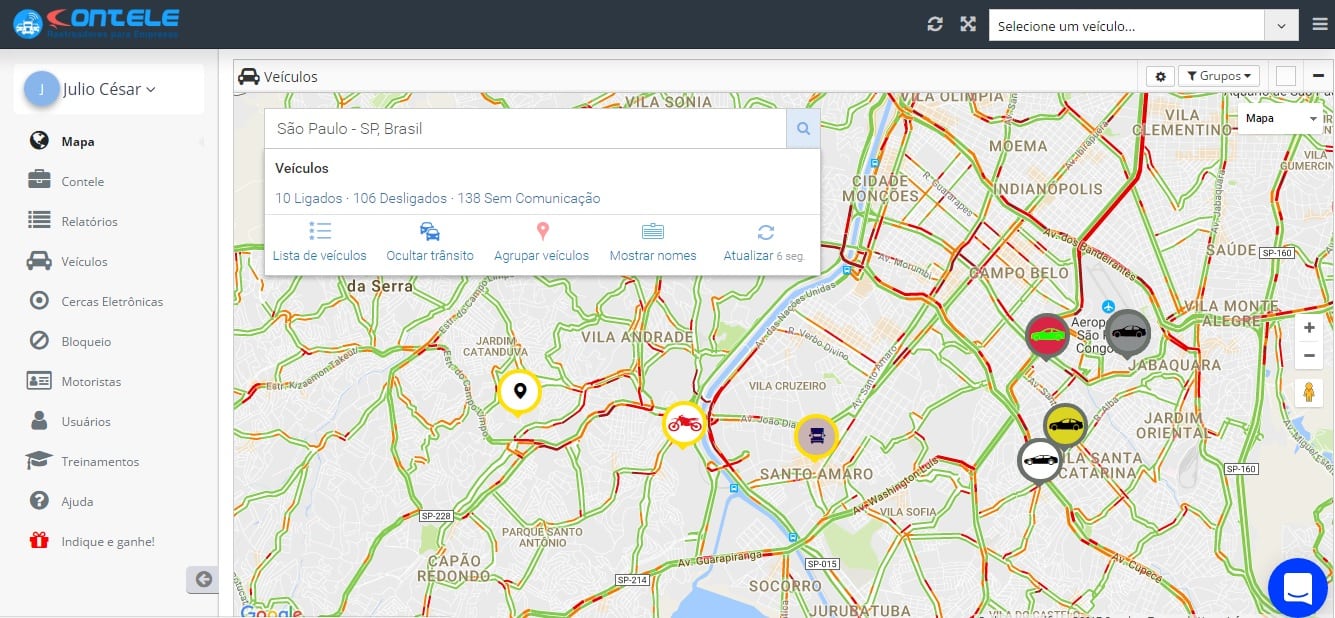1335x618 pixels.
Task: Open the hamburger menu in top bar
Action: (x=1319, y=25)
